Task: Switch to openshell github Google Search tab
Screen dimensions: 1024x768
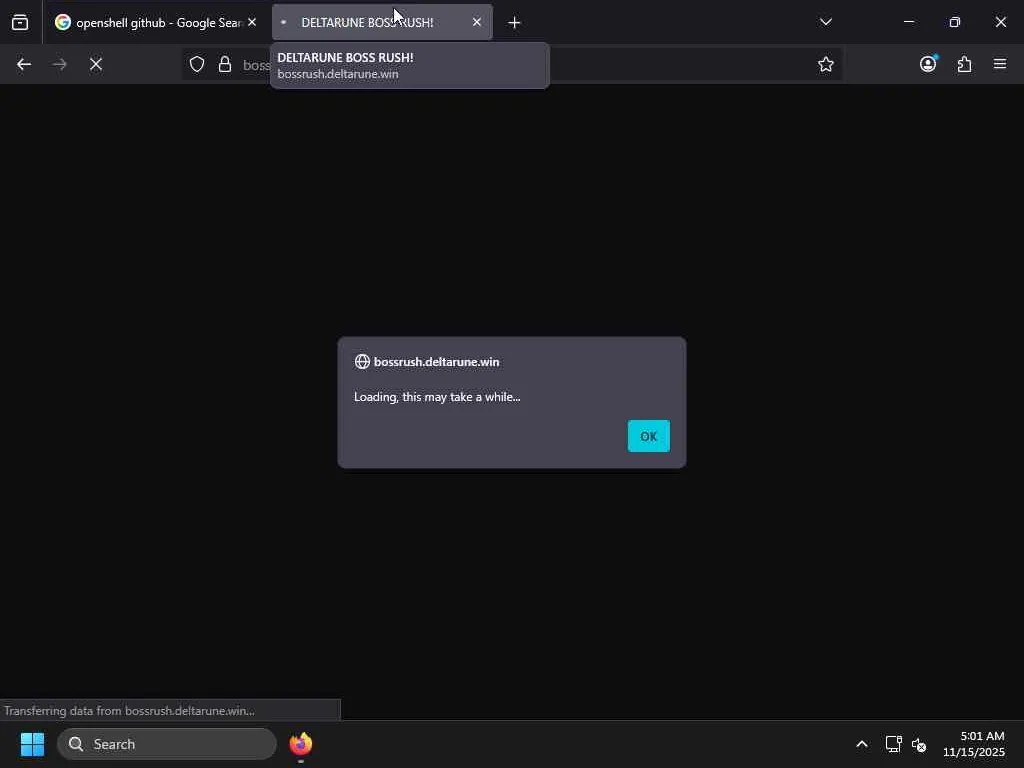Action: 155,22
